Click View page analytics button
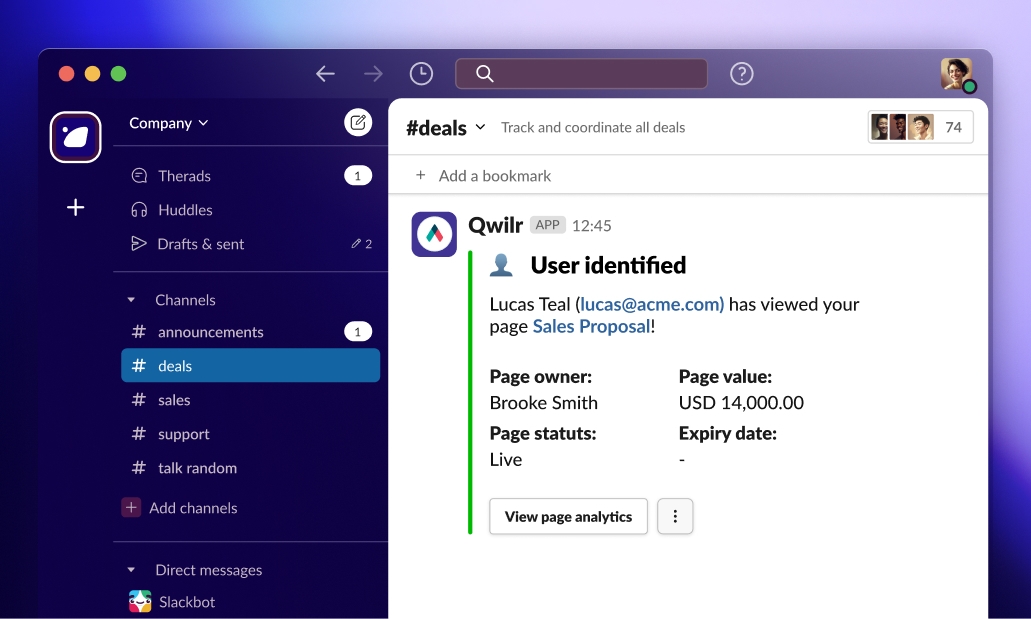Viewport: 1031px width, 619px height. [568, 516]
